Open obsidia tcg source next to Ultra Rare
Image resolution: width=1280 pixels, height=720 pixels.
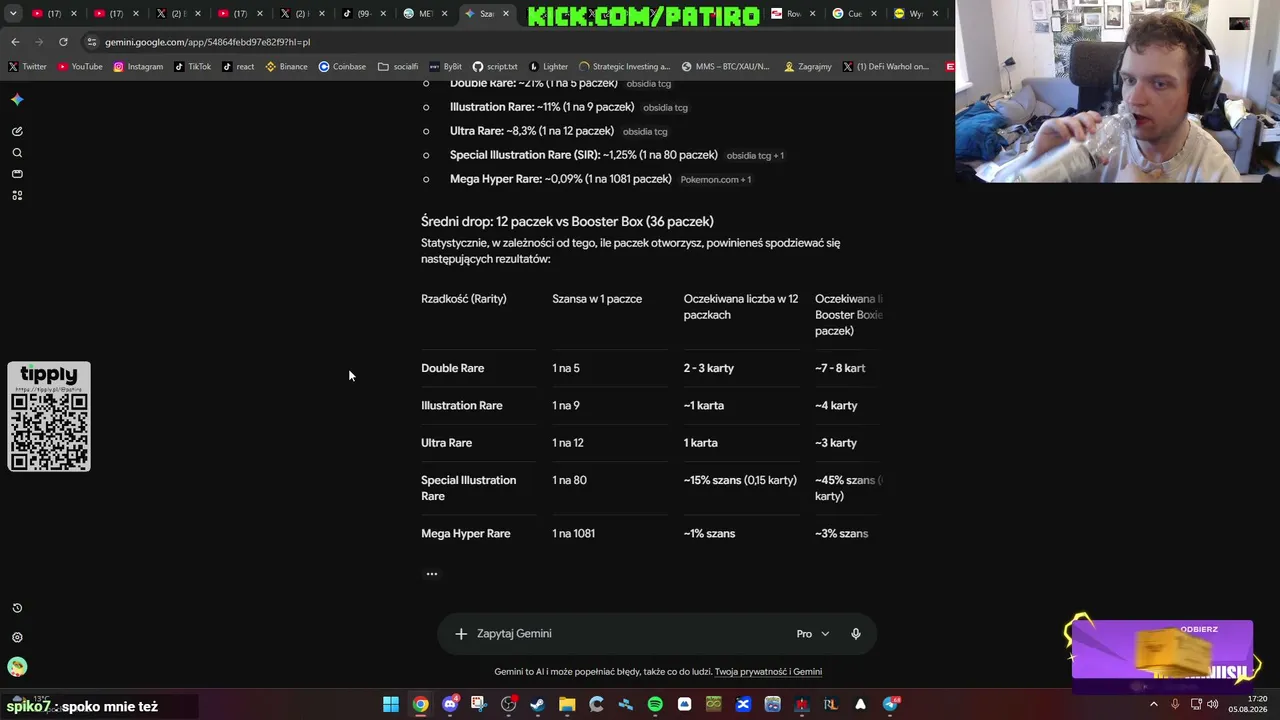pyautogui.click(x=645, y=132)
